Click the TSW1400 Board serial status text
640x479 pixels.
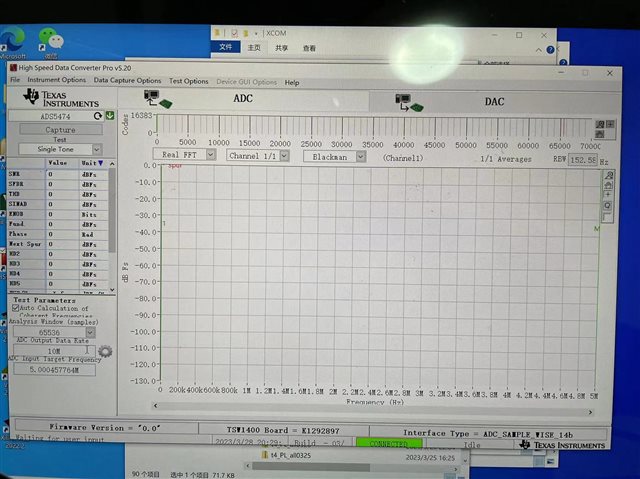tap(283, 430)
